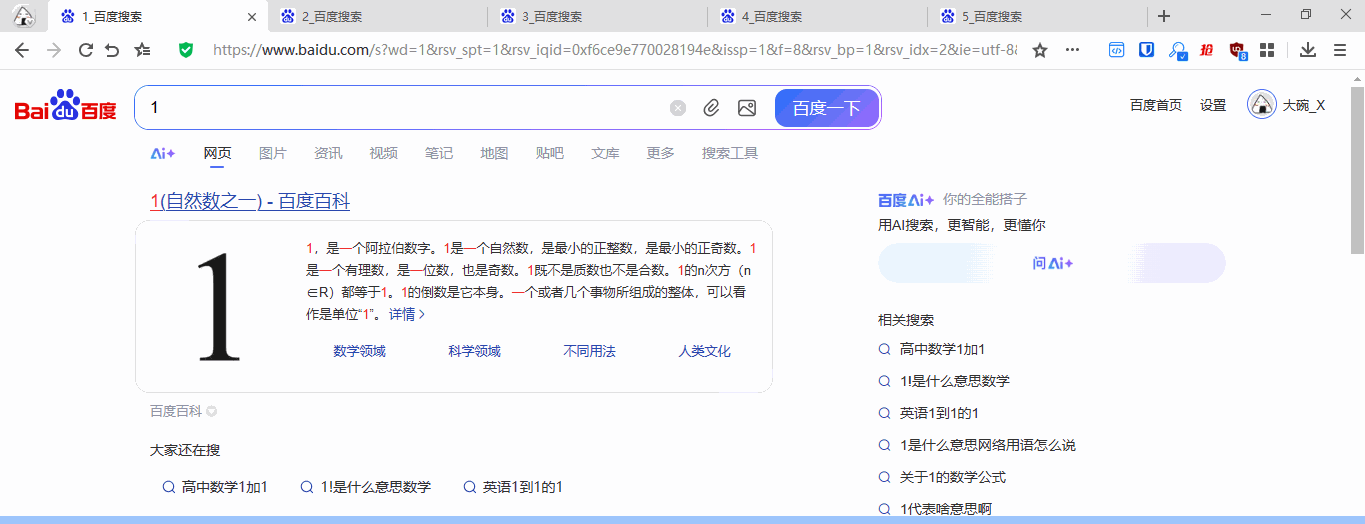Open the bookmarks list icon
This screenshot has height=524, width=1365.
(x=143, y=50)
